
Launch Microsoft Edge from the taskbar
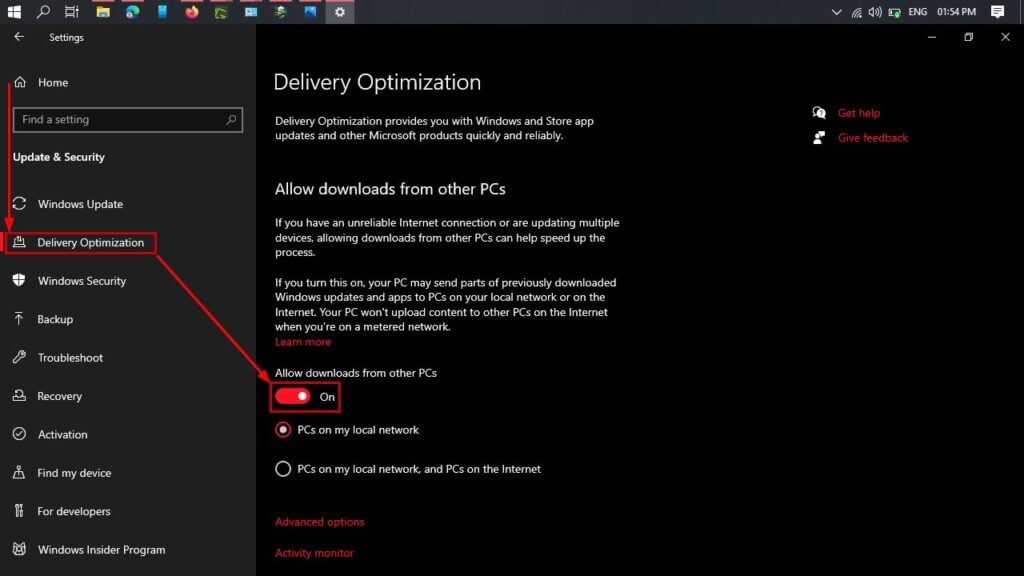pos(133,12)
